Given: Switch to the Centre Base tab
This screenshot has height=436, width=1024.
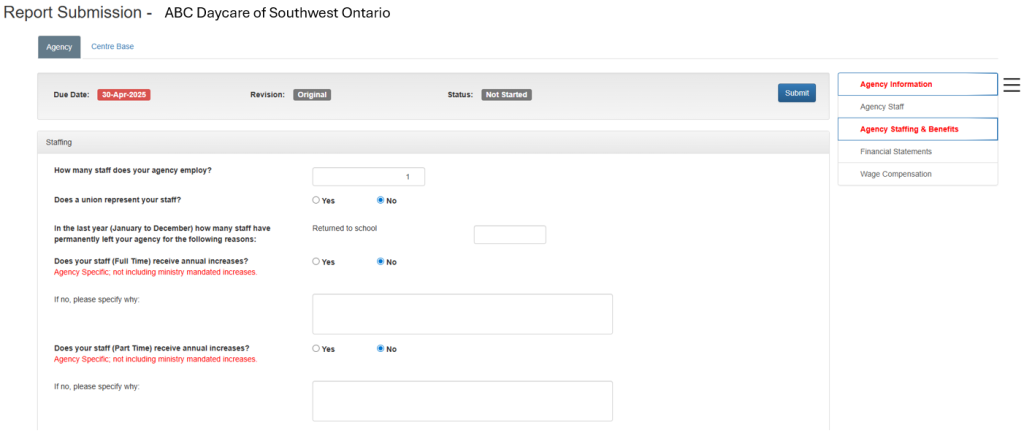Looking at the screenshot, I should pyautogui.click(x=112, y=47).
